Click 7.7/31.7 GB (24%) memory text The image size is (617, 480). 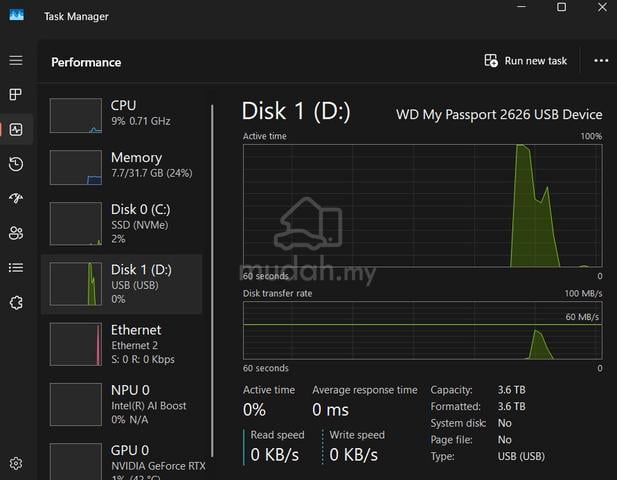[x=152, y=173]
